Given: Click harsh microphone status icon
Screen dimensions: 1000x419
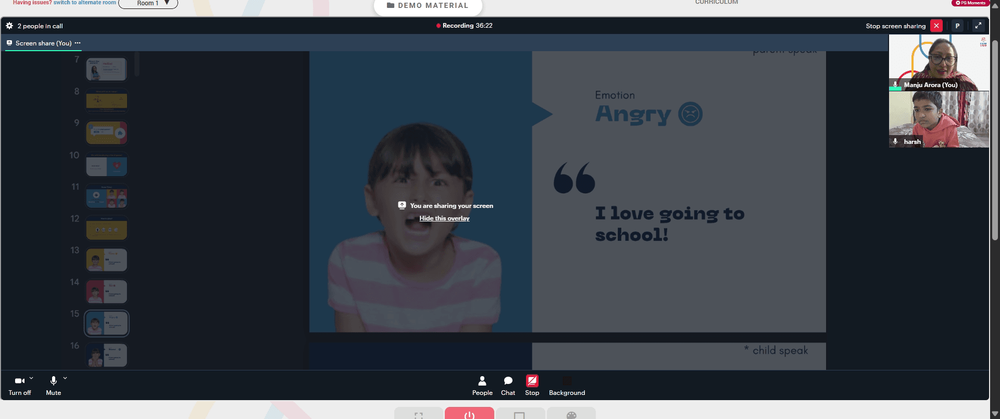Looking at the screenshot, I should [895, 142].
